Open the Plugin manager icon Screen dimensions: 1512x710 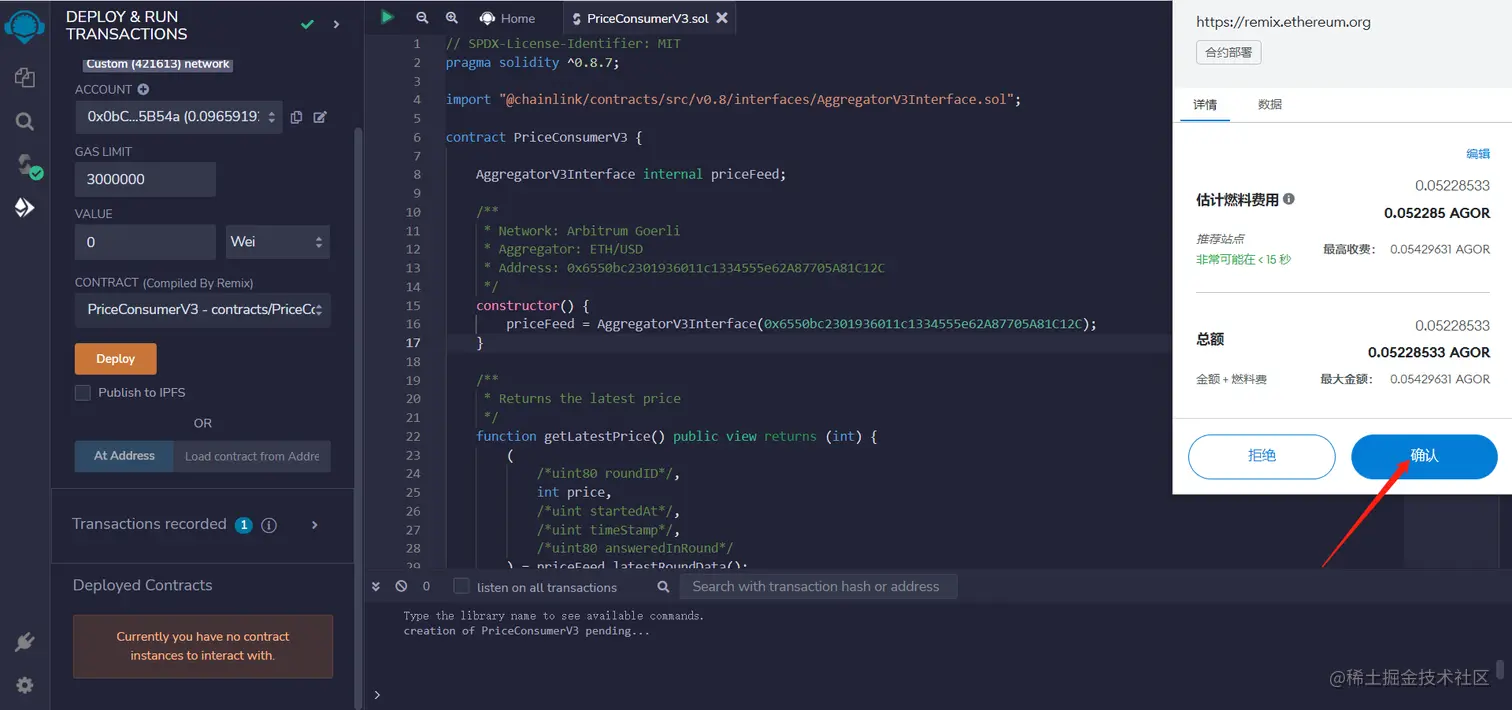(x=25, y=642)
